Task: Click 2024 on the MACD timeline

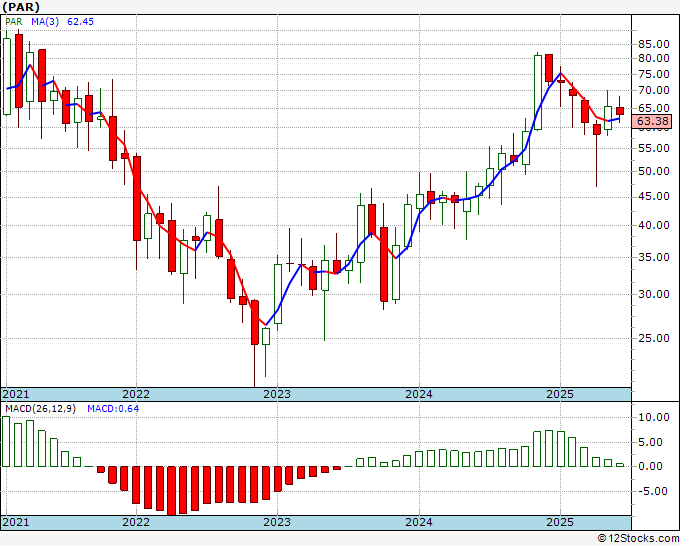Action: click(419, 522)
